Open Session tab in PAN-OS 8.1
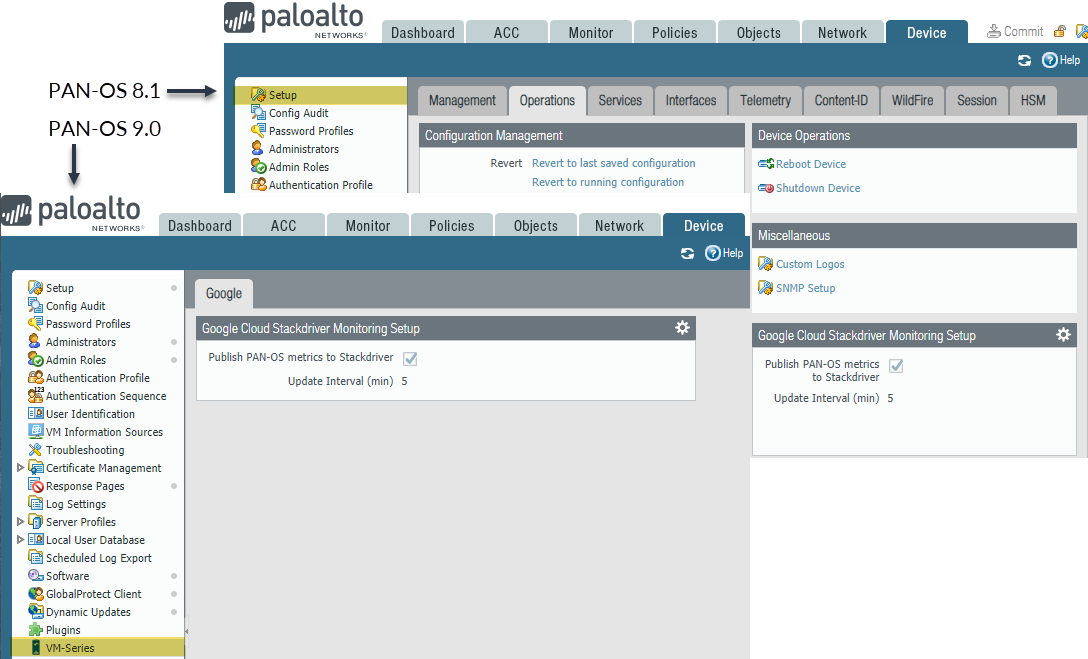The image size is (1088, 659). click(x=977, y=101)
